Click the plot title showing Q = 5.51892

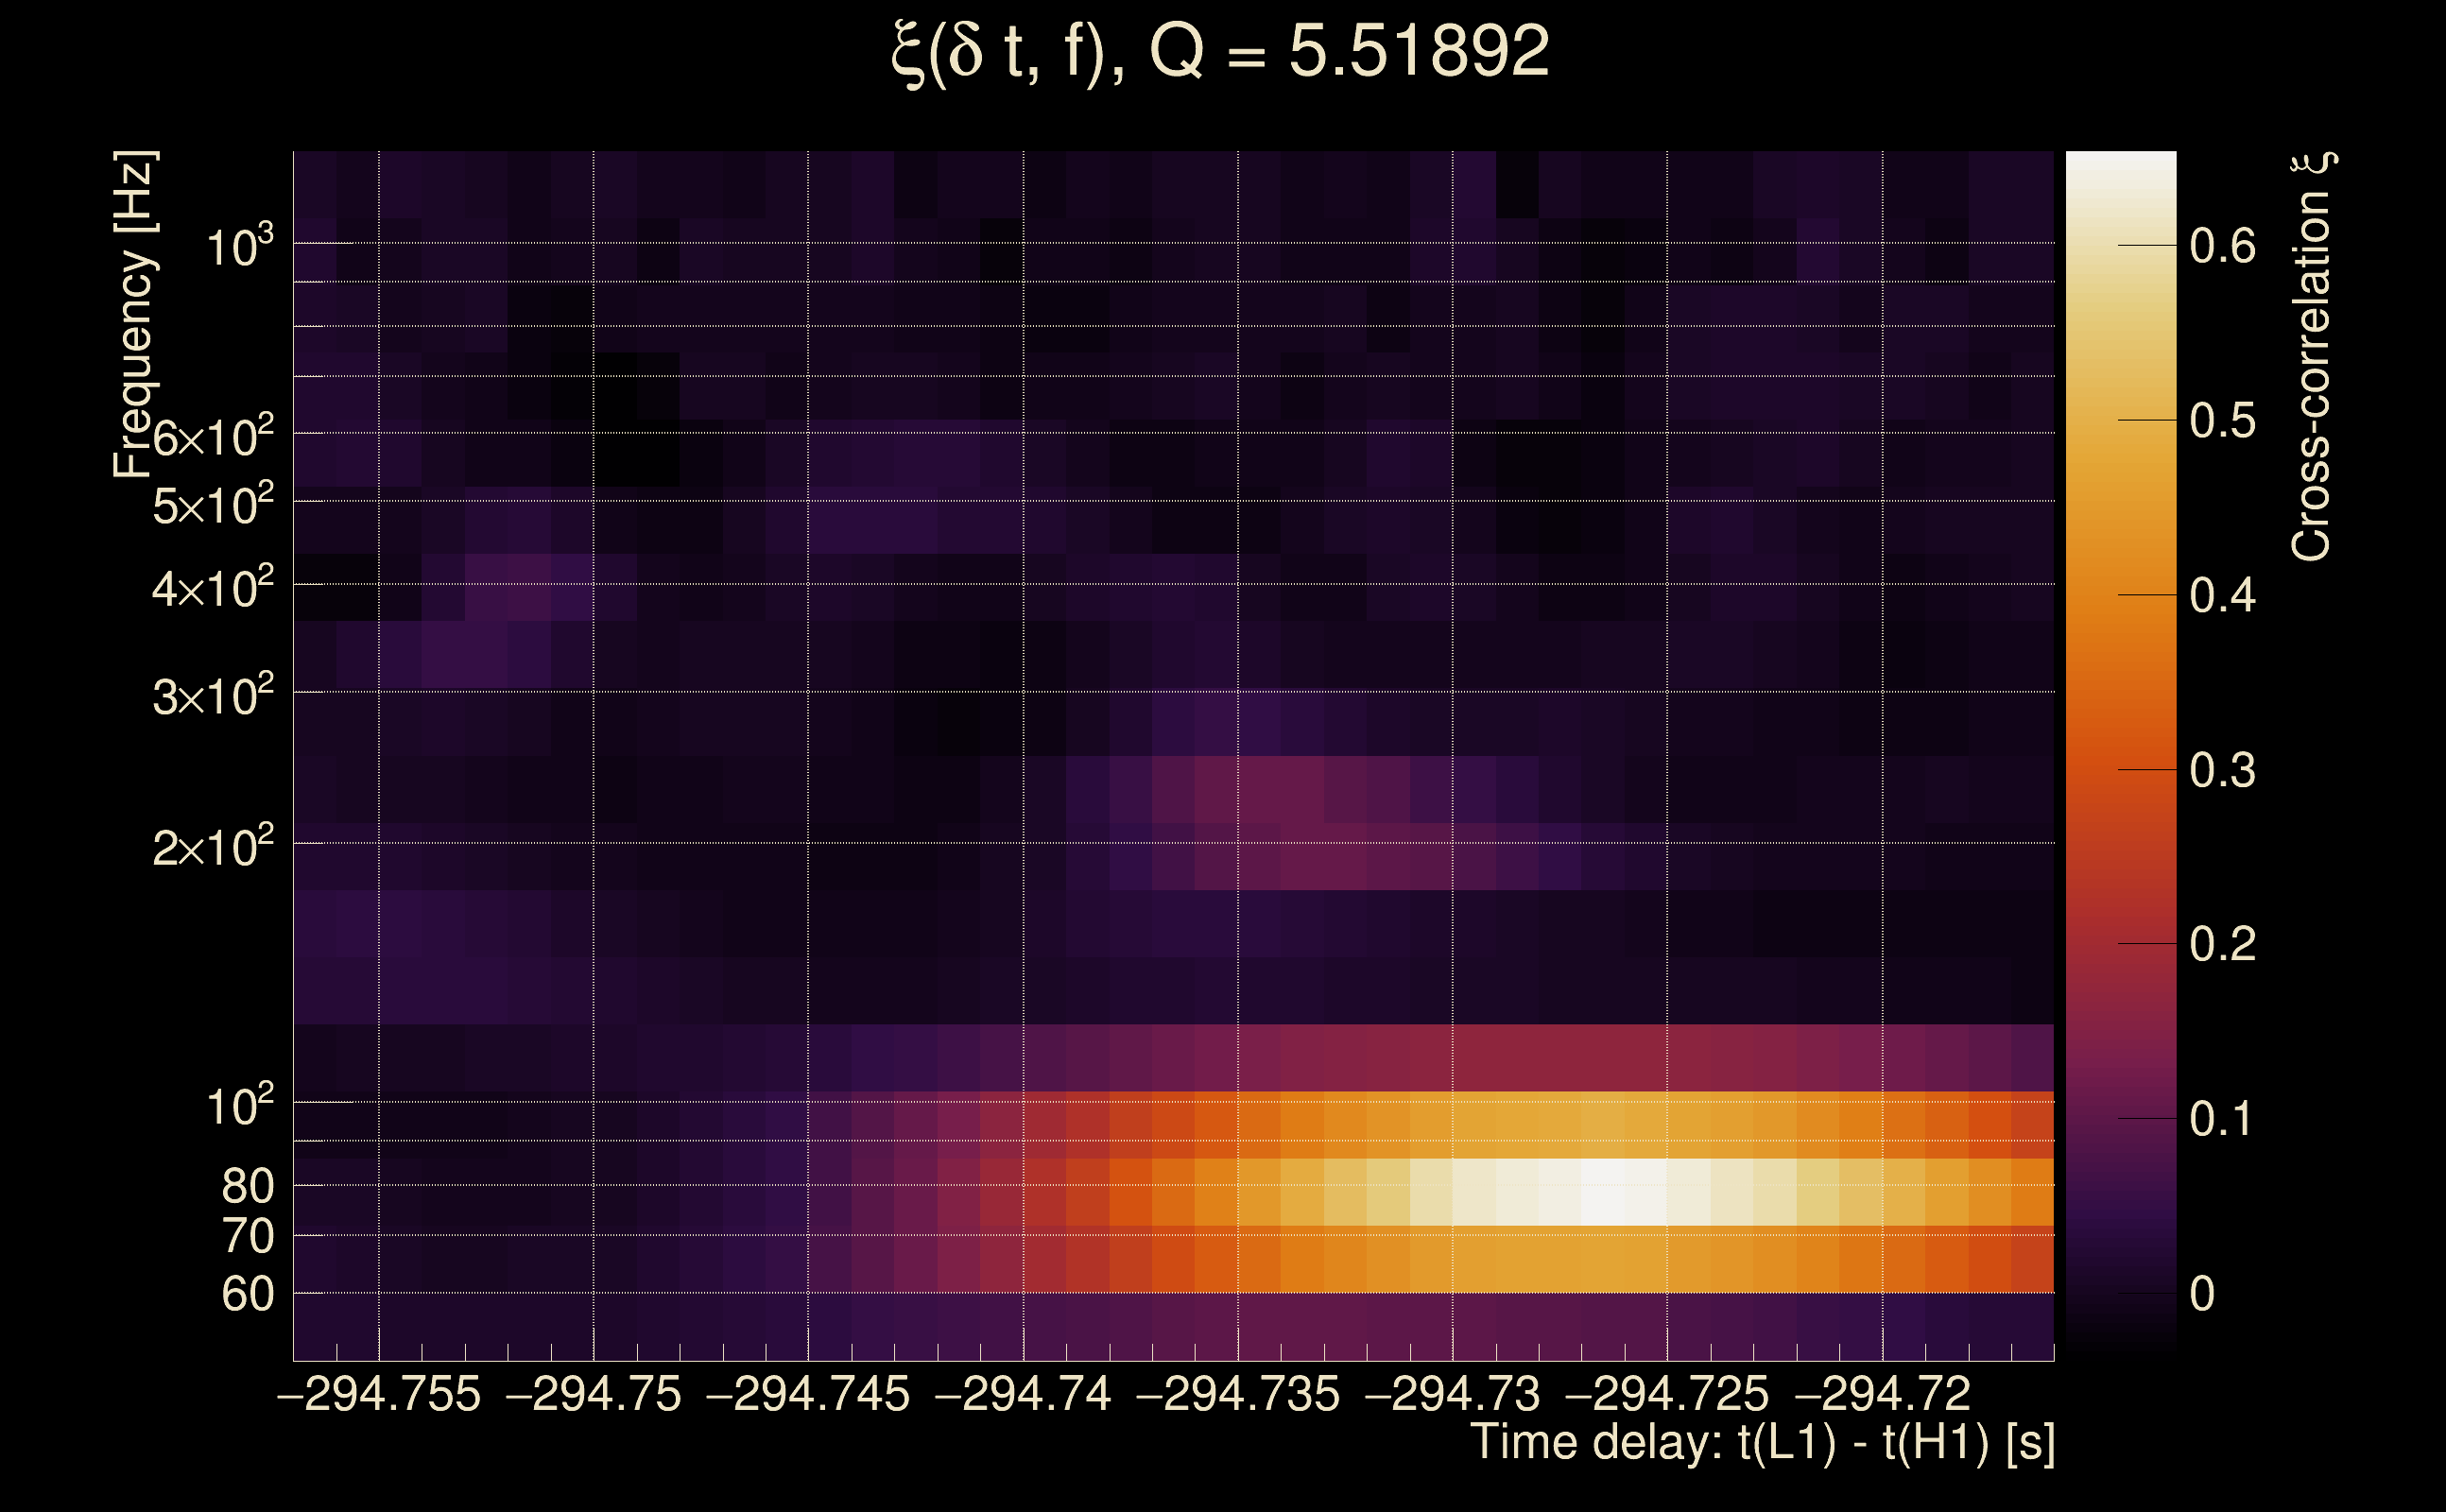[x=1220, y=52]
